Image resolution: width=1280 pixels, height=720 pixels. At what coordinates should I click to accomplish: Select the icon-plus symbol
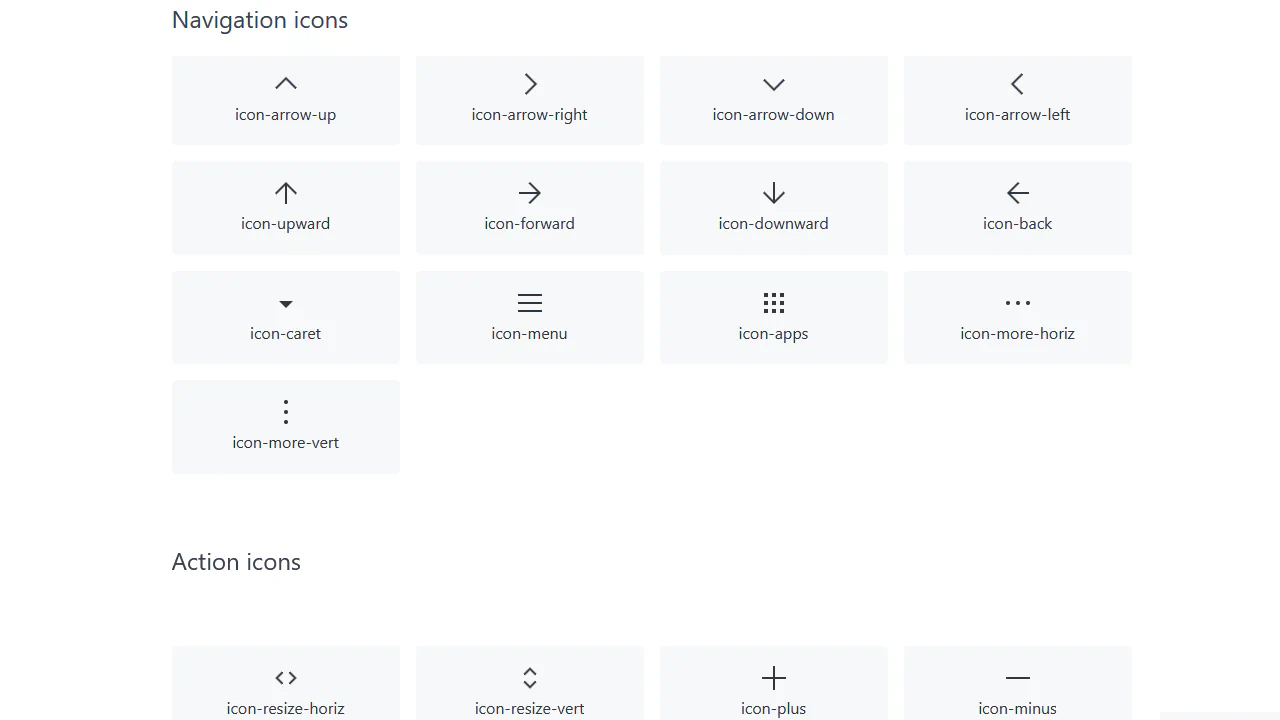pyautogui.click(x=774, y=678)
